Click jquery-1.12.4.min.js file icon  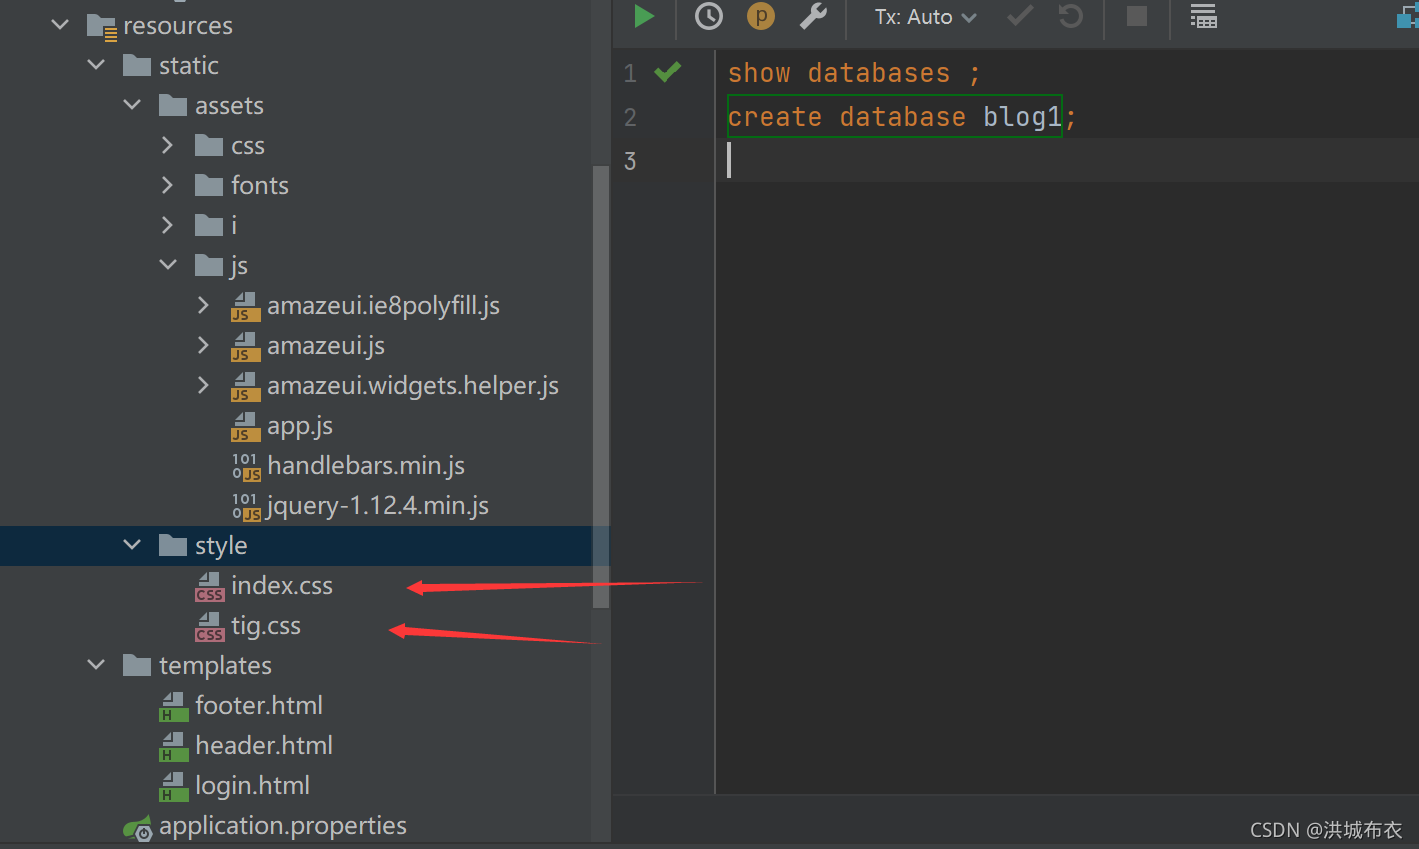[246, 507]
